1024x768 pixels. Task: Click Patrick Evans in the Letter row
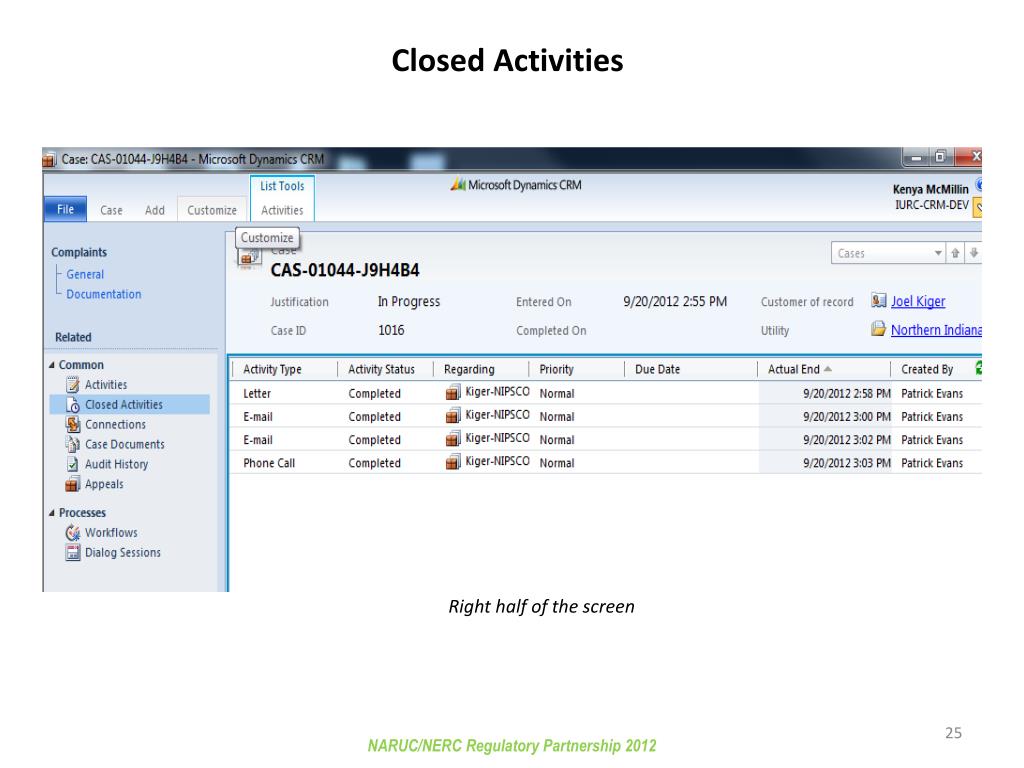pos(932,393)
